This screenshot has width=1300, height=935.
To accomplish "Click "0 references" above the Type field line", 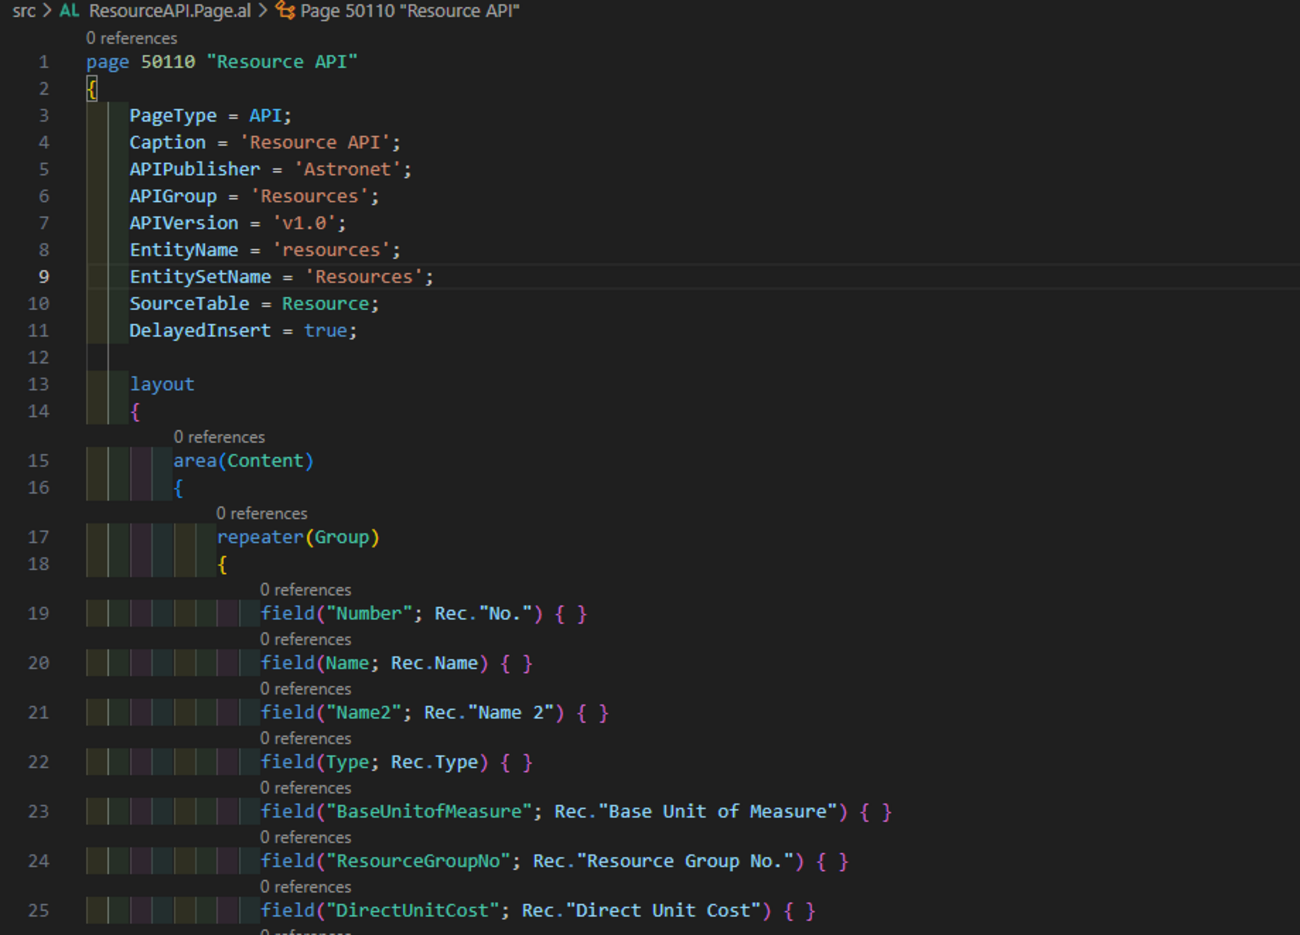I will coord(305,738).
